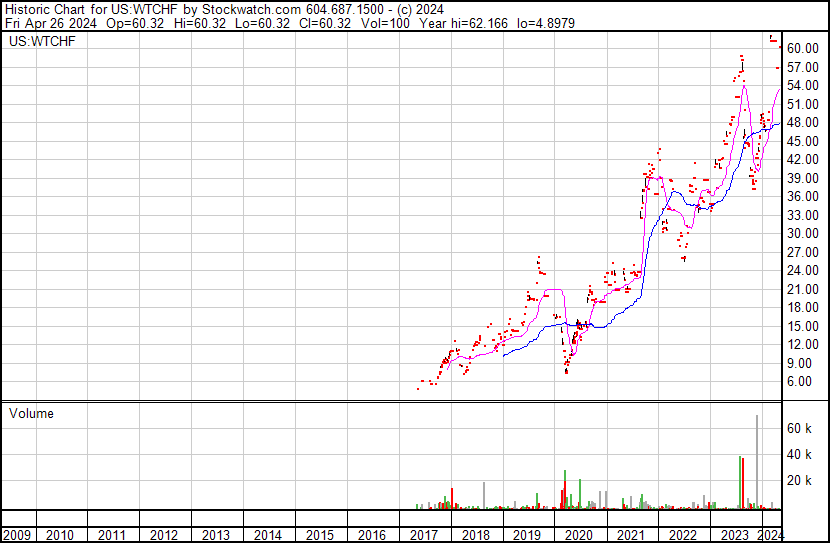
Task: Click the 2011 year label on time axis
Action: [112, 535]
